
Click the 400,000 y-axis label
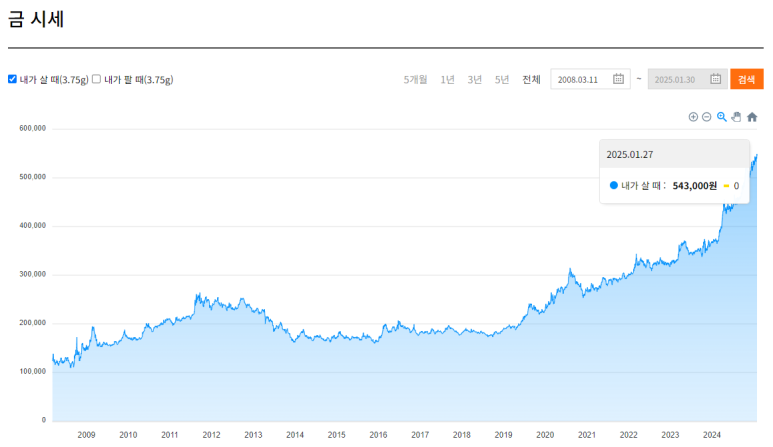click(33, 226)
